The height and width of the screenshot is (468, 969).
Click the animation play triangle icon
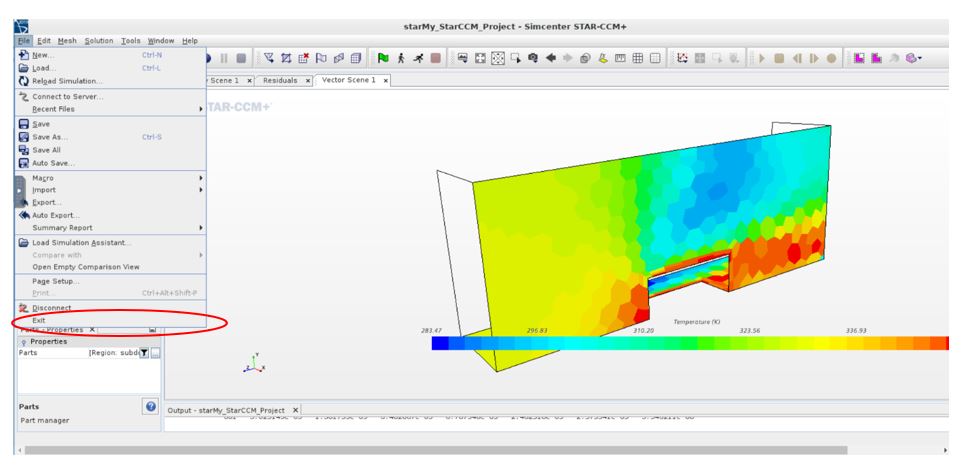click(x=762, y=58)
